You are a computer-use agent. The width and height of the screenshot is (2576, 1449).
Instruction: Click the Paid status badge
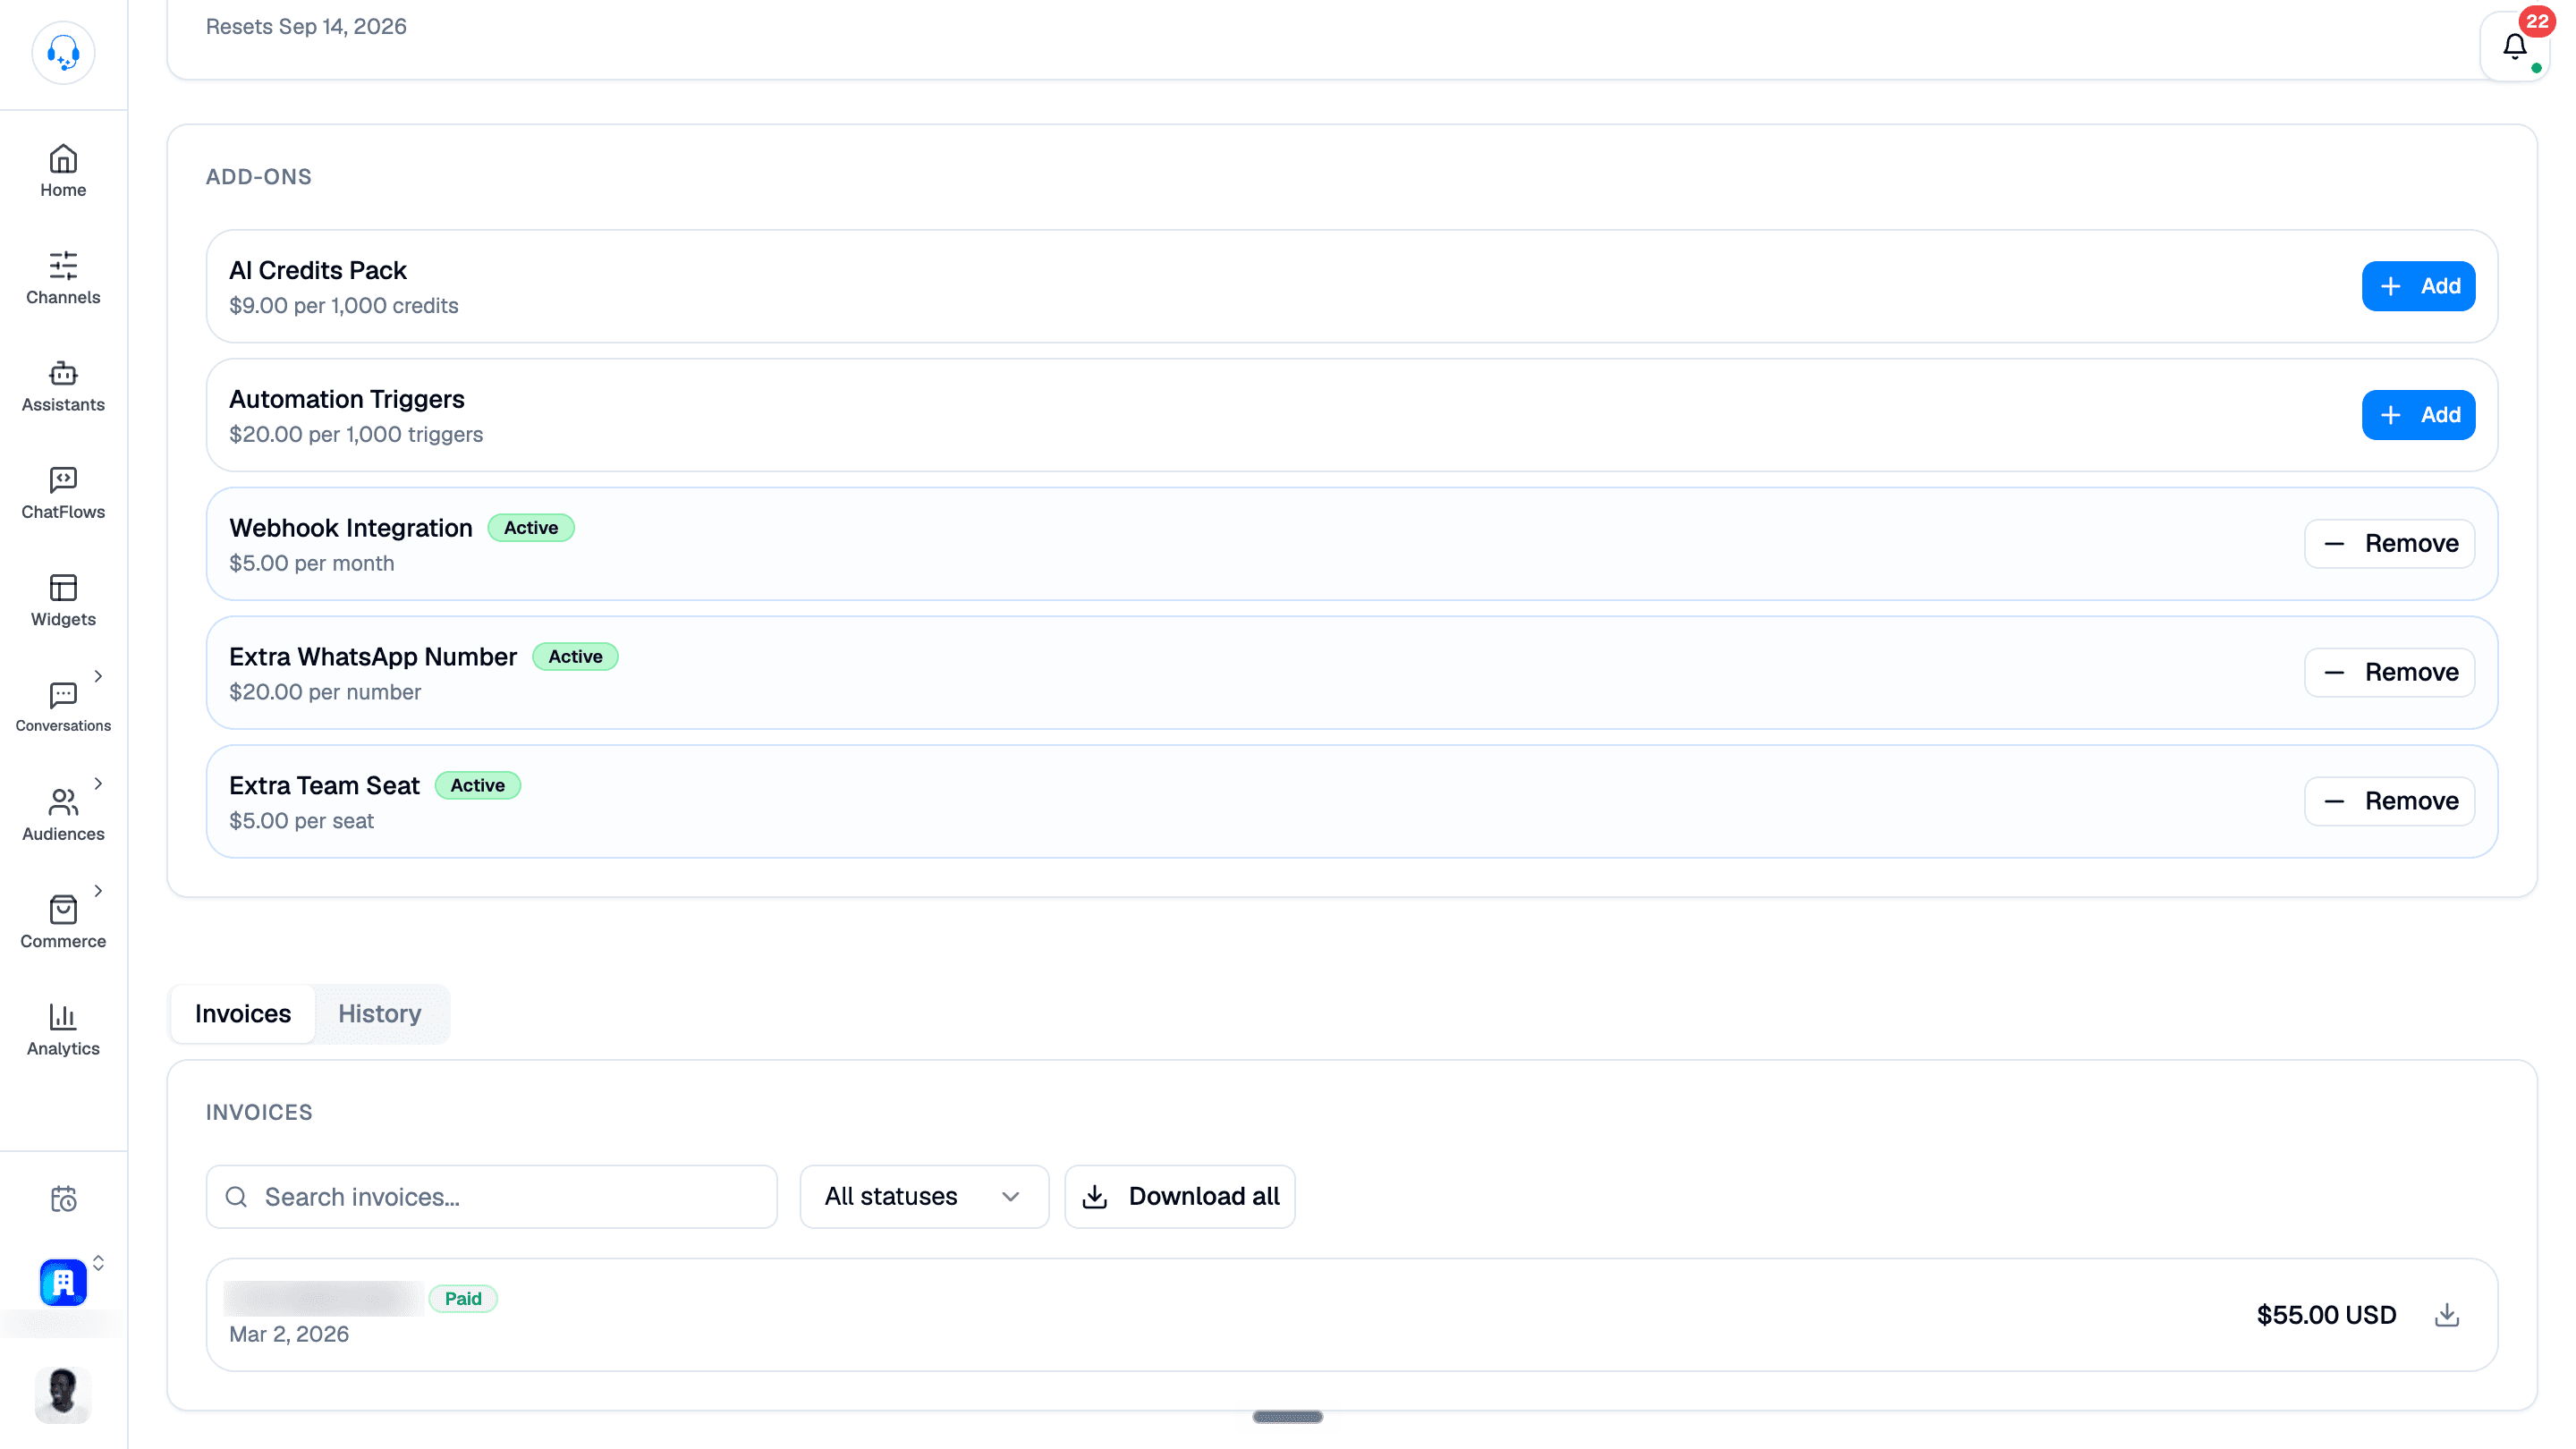[x=463, y=1298]
